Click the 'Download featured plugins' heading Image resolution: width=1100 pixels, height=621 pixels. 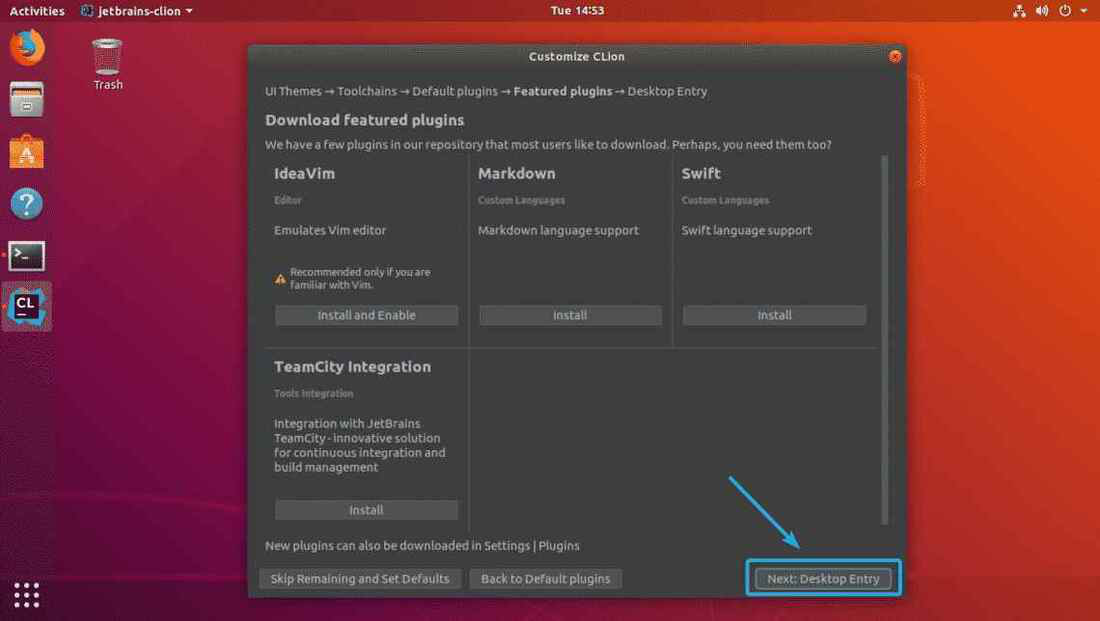tap(364, 120)
